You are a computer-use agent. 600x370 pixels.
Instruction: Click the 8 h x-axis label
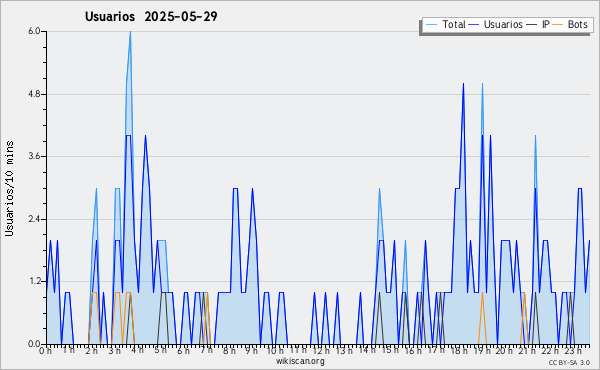tap(229, 350)
